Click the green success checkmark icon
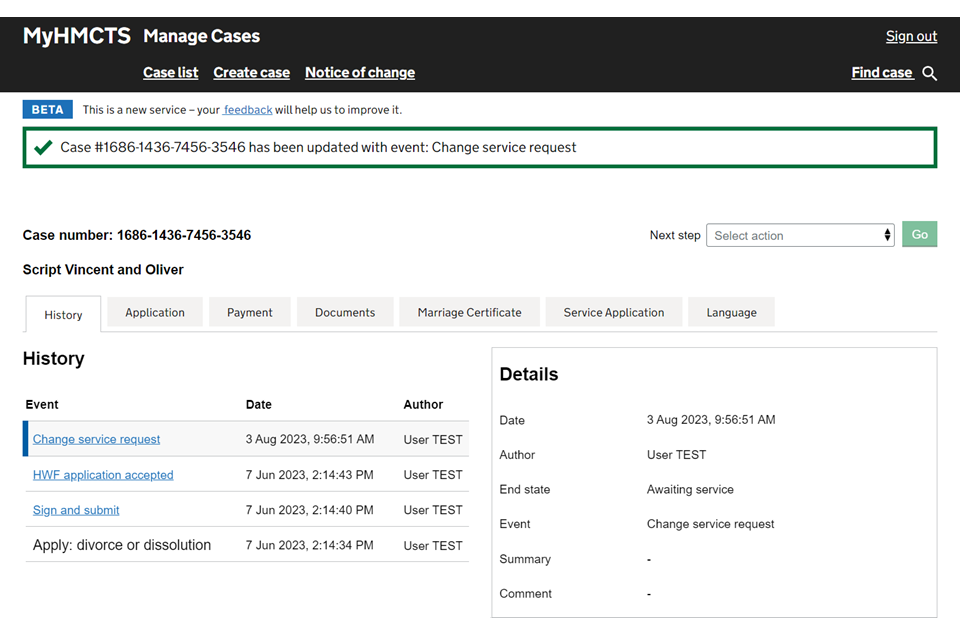Image resolution: width=960 pixels, height=640 pixels. (x=42, y=147)
